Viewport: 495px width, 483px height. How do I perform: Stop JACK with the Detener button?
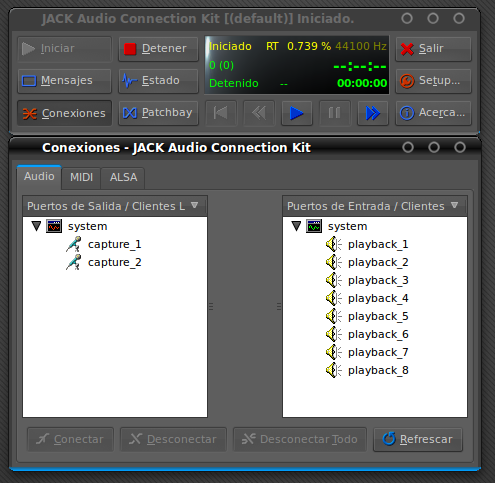(x=158, y=49)
